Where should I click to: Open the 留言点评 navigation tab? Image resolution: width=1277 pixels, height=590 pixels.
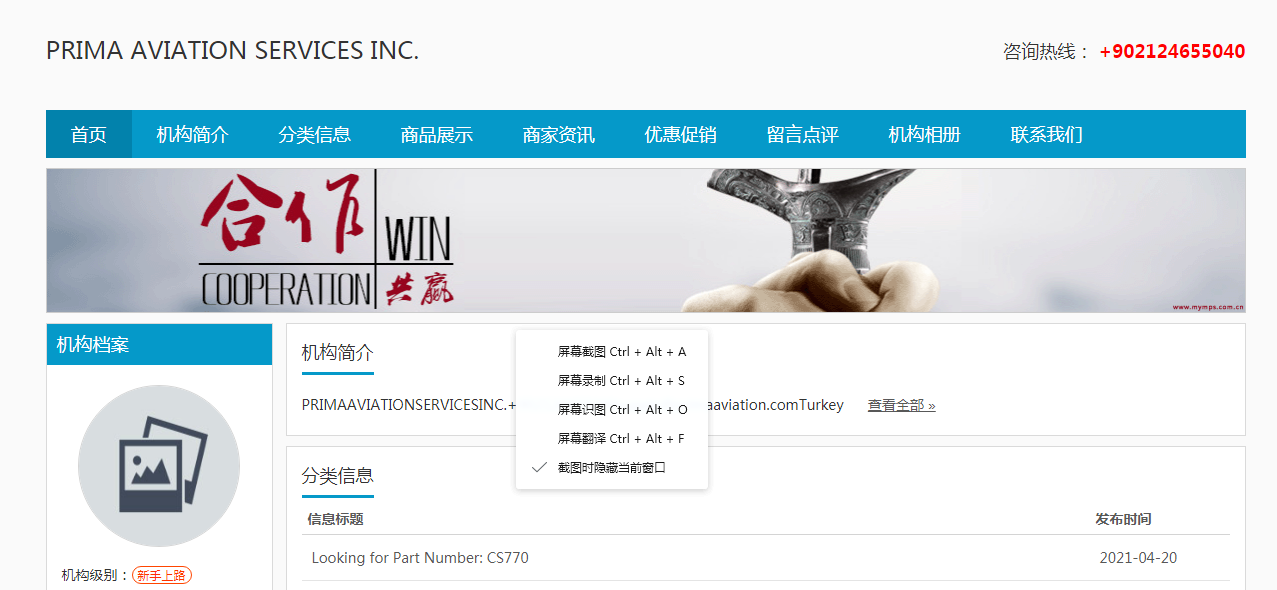[x=803, y=134]
